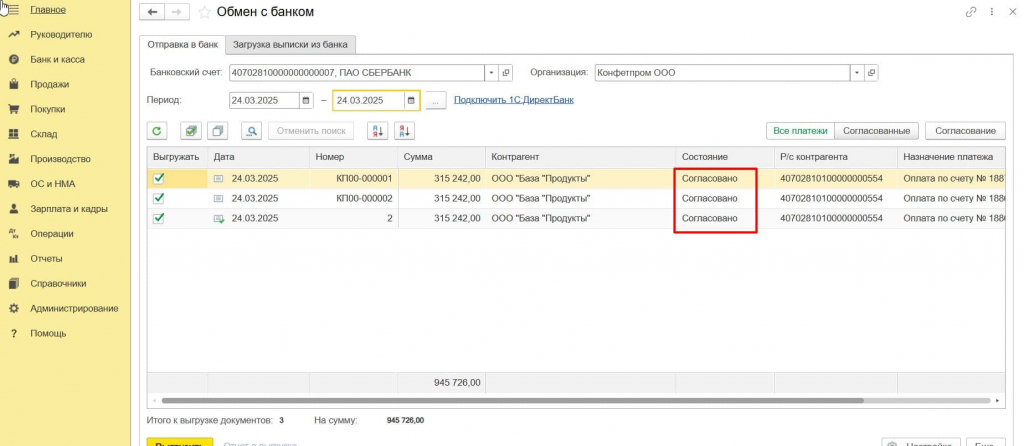The width and height of the screenshot is (1024, 446).
Task: Follow the Подключить 1С:ДиректБанк link
Action: [514, 100]
